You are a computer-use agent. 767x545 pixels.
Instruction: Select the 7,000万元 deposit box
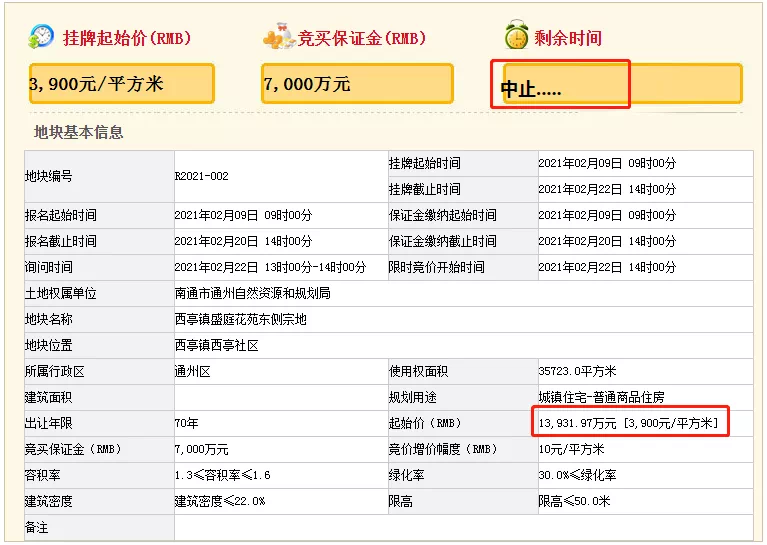tap(357, 84)
